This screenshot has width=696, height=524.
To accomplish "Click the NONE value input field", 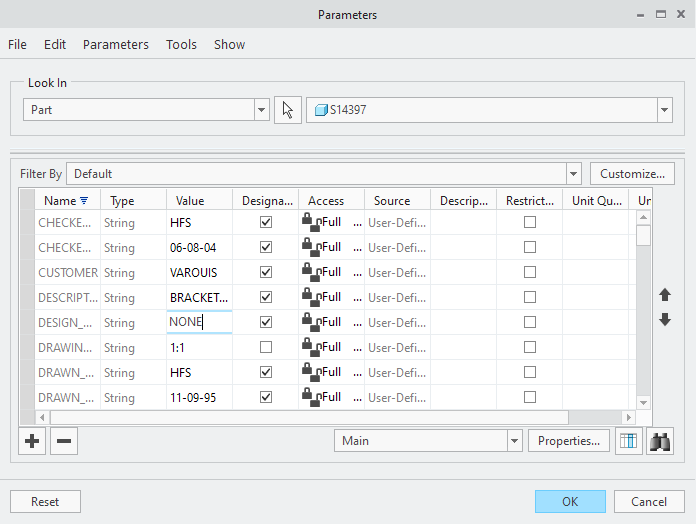I will coord(199,322).
